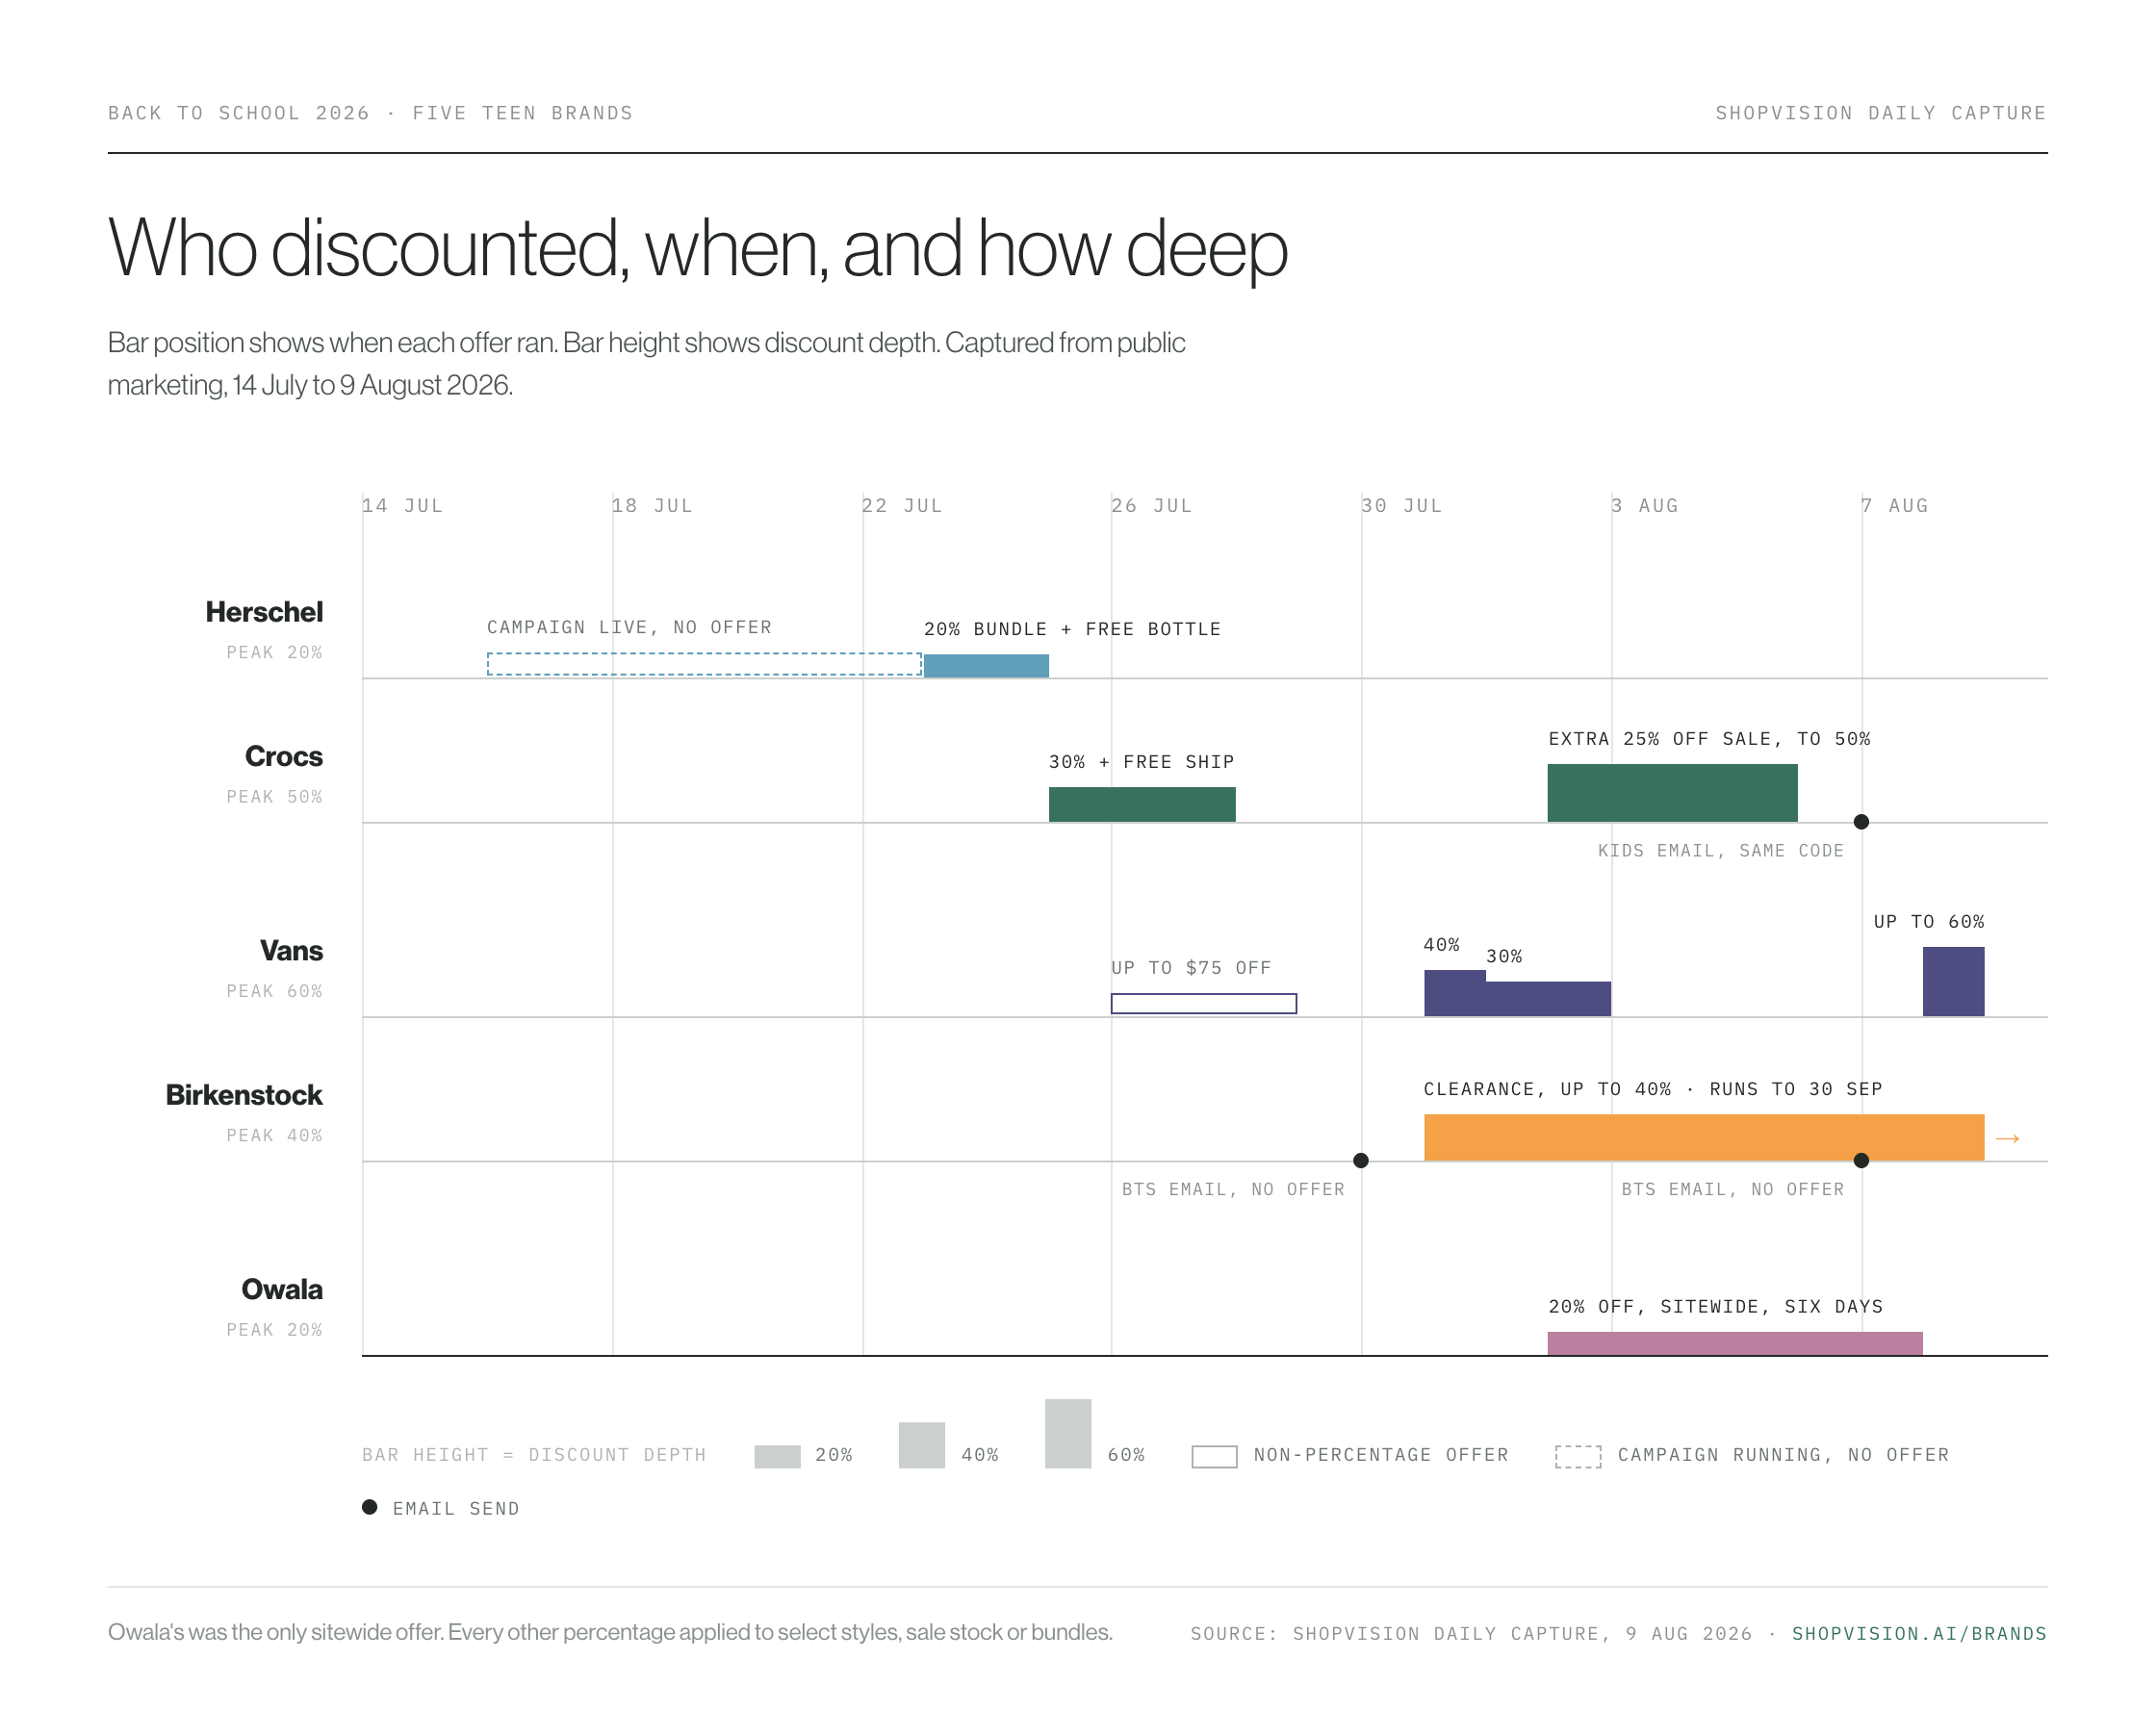Click the 'NON-PERCENTAGE OFFER' legend label
The height and width of the screenshot is (1736, 2156).
(x=1381, y=1455)
